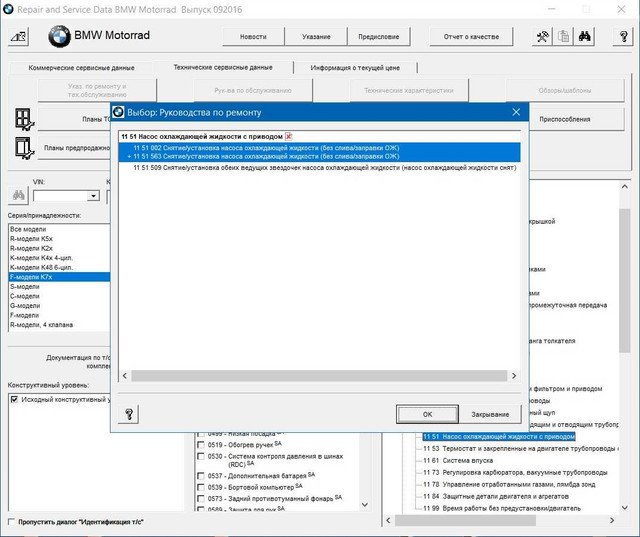Open search via binoculars icon in top toolbar
Screen dimensions: 640x537
click(585, 37)
